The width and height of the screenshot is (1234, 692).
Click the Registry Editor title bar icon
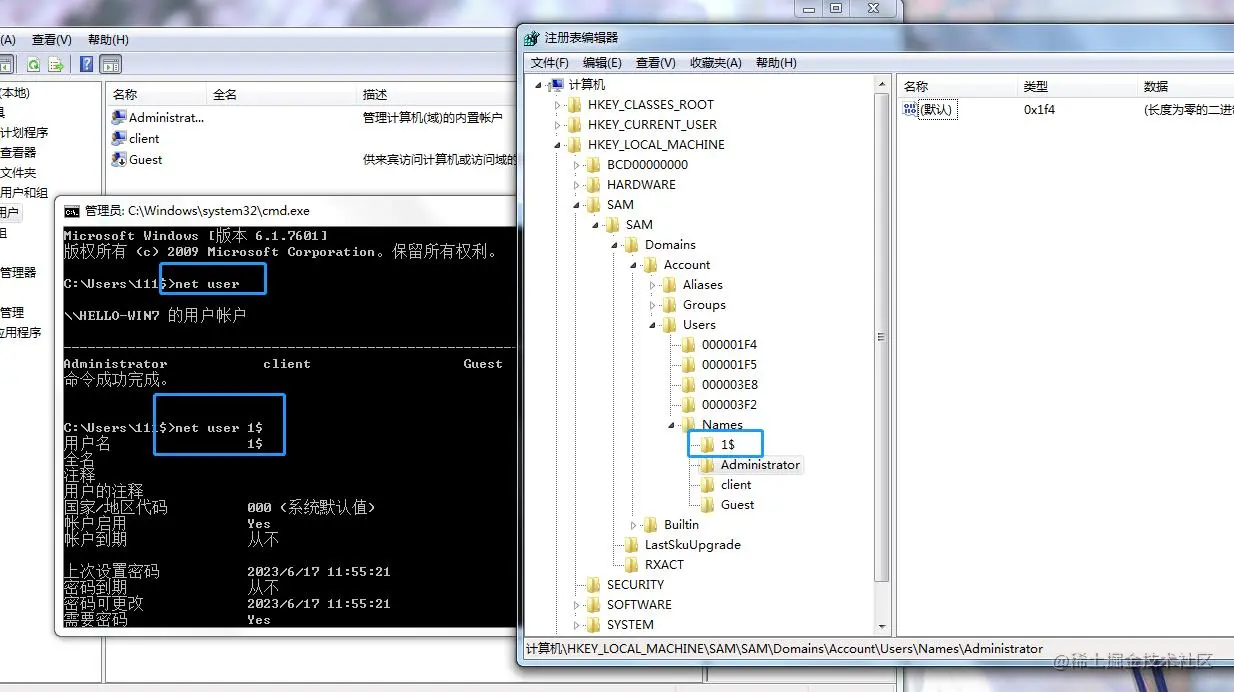(x=532, y=38)
